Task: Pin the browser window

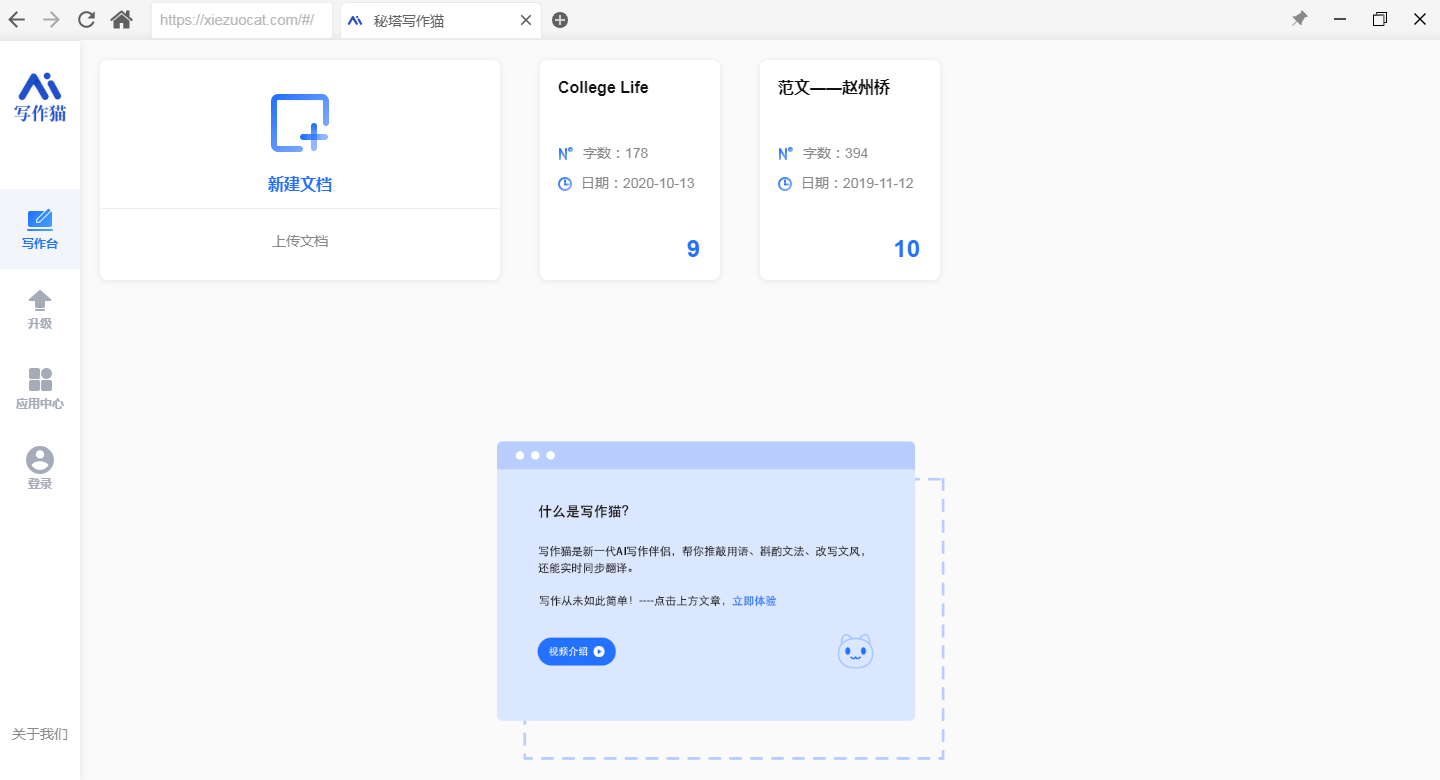Action: coord(1299,19)
